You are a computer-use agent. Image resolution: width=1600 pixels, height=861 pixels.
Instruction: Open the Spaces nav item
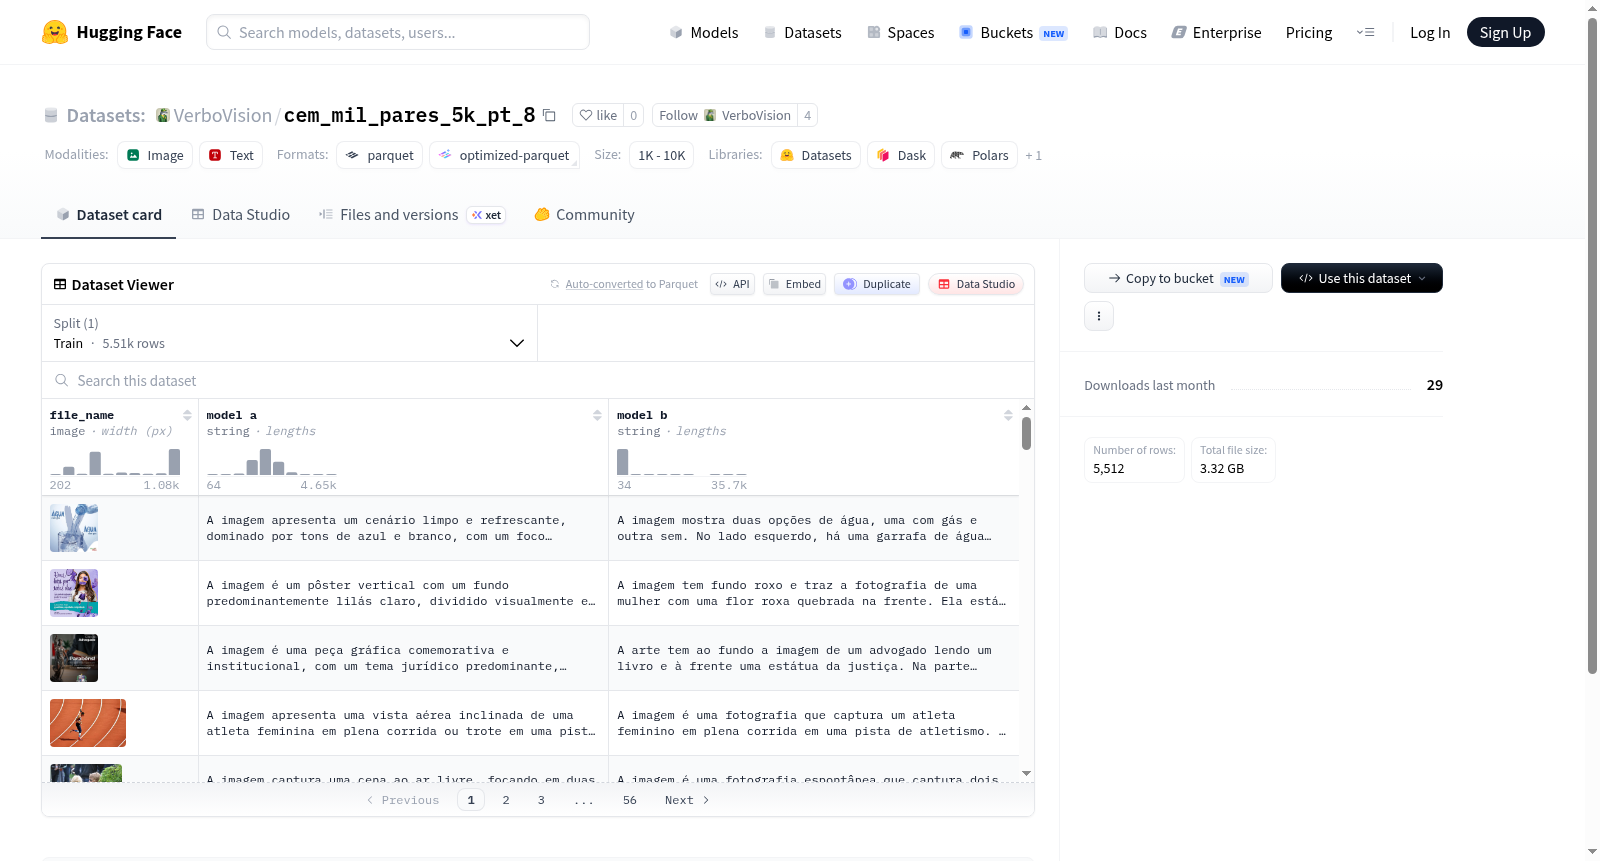tap(900, 33)
